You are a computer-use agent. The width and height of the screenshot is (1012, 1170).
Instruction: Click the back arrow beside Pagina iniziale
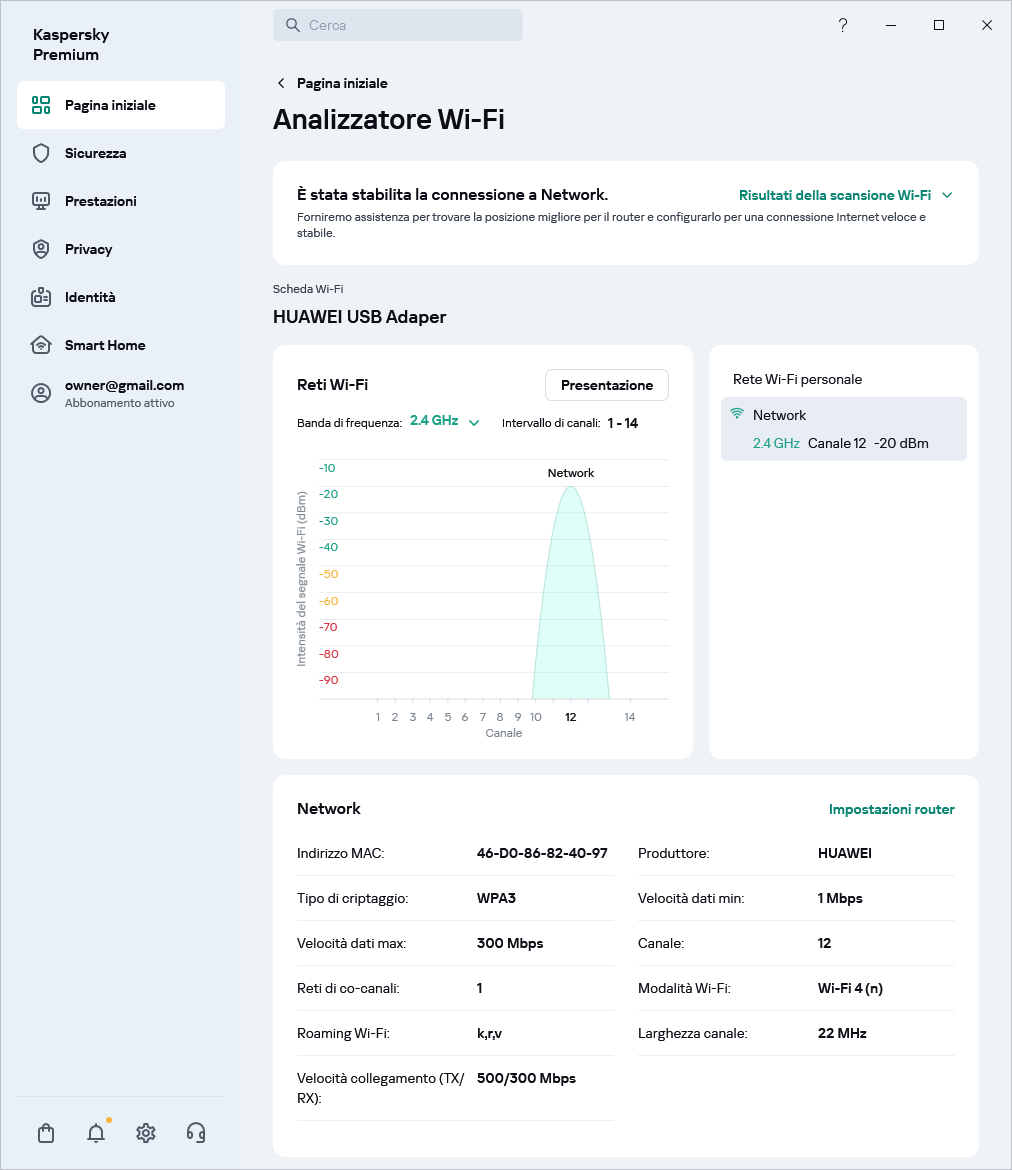point(281,83)
